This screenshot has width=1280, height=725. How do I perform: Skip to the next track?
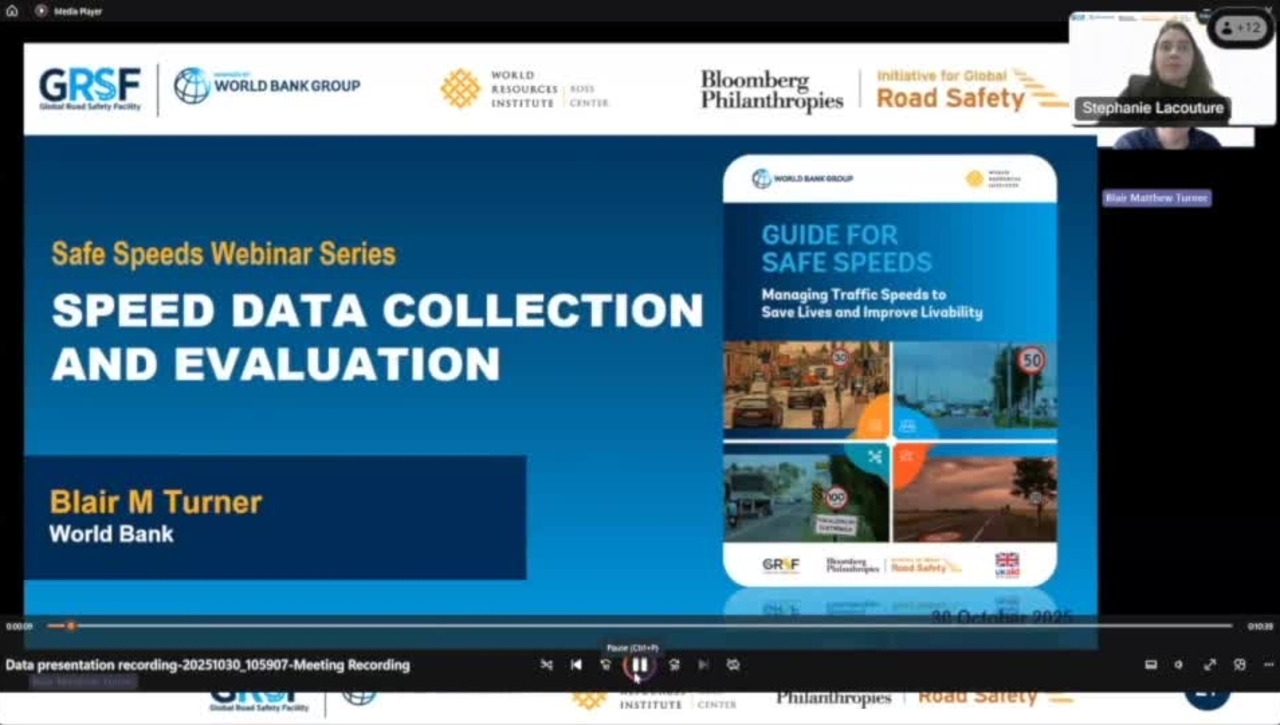click(703, 665)
